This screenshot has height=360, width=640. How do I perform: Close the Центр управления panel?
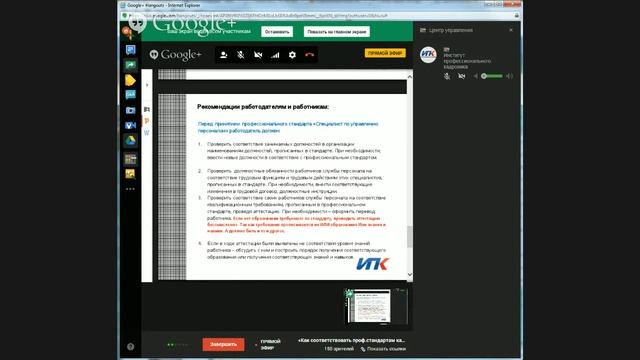pyautogui.click(x=511, y=30)
